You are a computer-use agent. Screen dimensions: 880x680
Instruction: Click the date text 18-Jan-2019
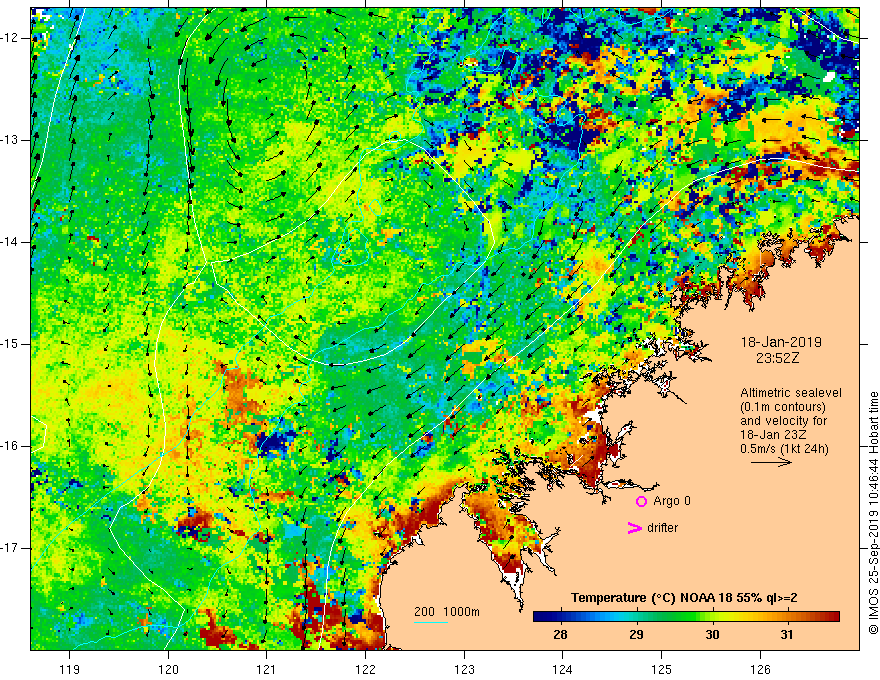coord(781,342)
